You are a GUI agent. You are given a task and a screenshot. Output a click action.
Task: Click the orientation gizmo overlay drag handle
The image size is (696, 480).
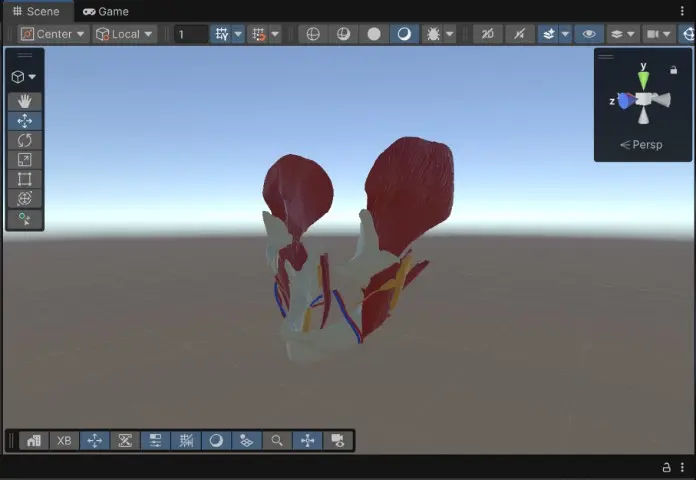[x=605, y=56]
